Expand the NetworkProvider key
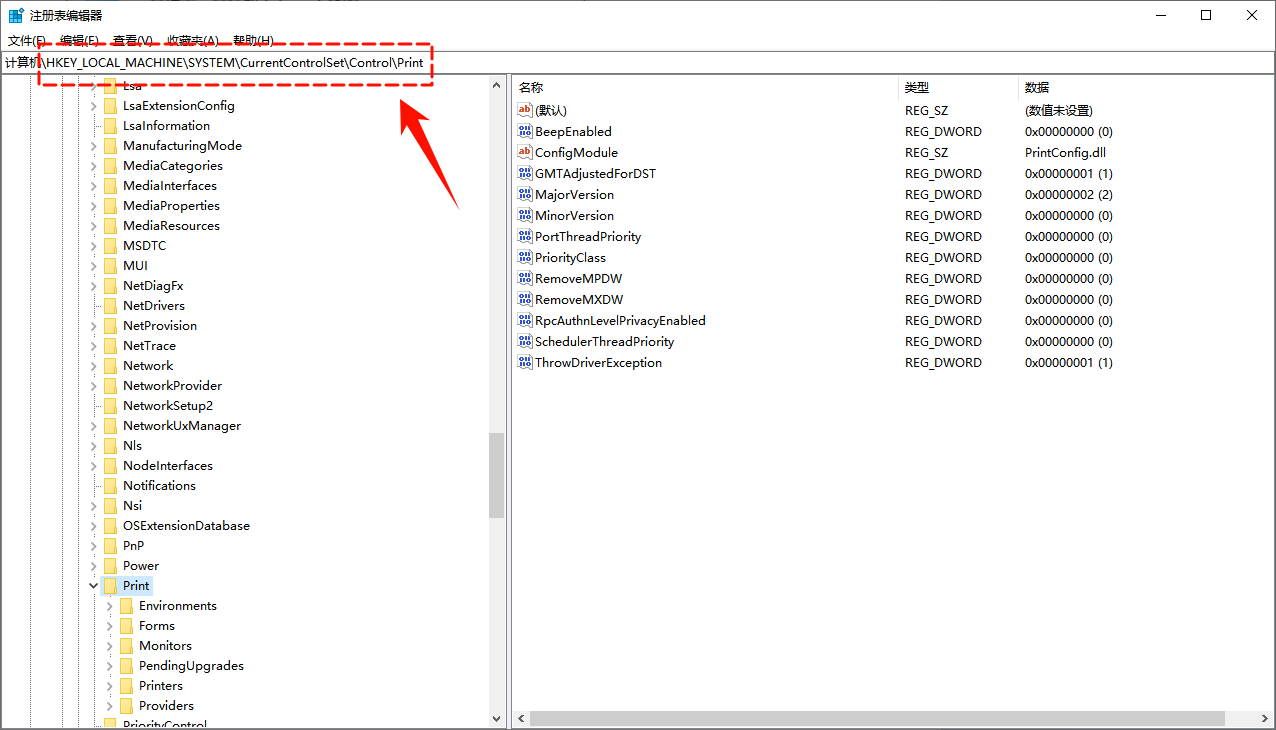The width and height of the screenshot is (1276, 730). tap(94, 386)
